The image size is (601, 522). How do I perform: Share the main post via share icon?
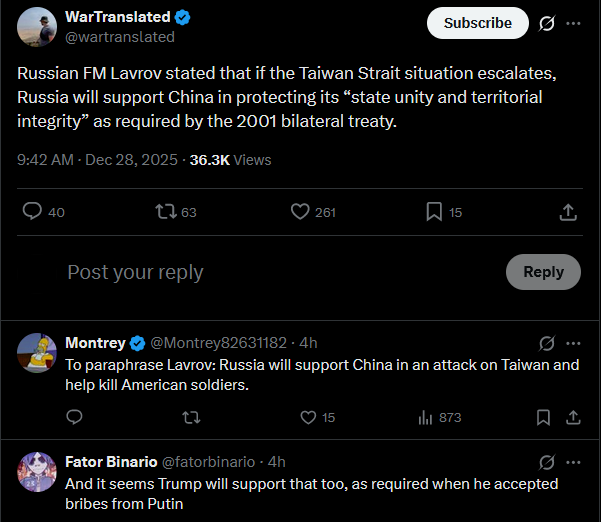click(x=568, y=212)
